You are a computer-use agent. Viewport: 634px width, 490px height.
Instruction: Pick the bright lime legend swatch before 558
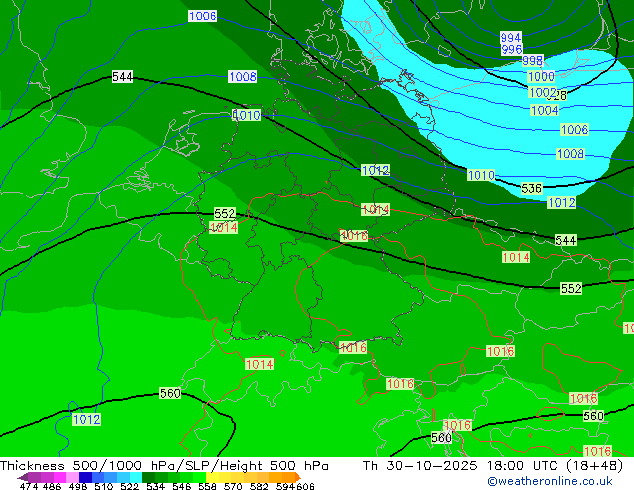coord(199,477)
